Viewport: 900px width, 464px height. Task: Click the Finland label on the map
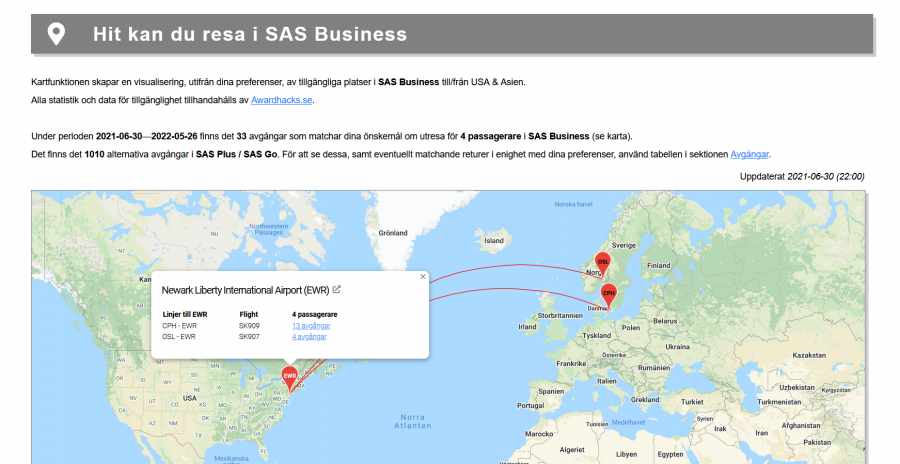[658, 265]
